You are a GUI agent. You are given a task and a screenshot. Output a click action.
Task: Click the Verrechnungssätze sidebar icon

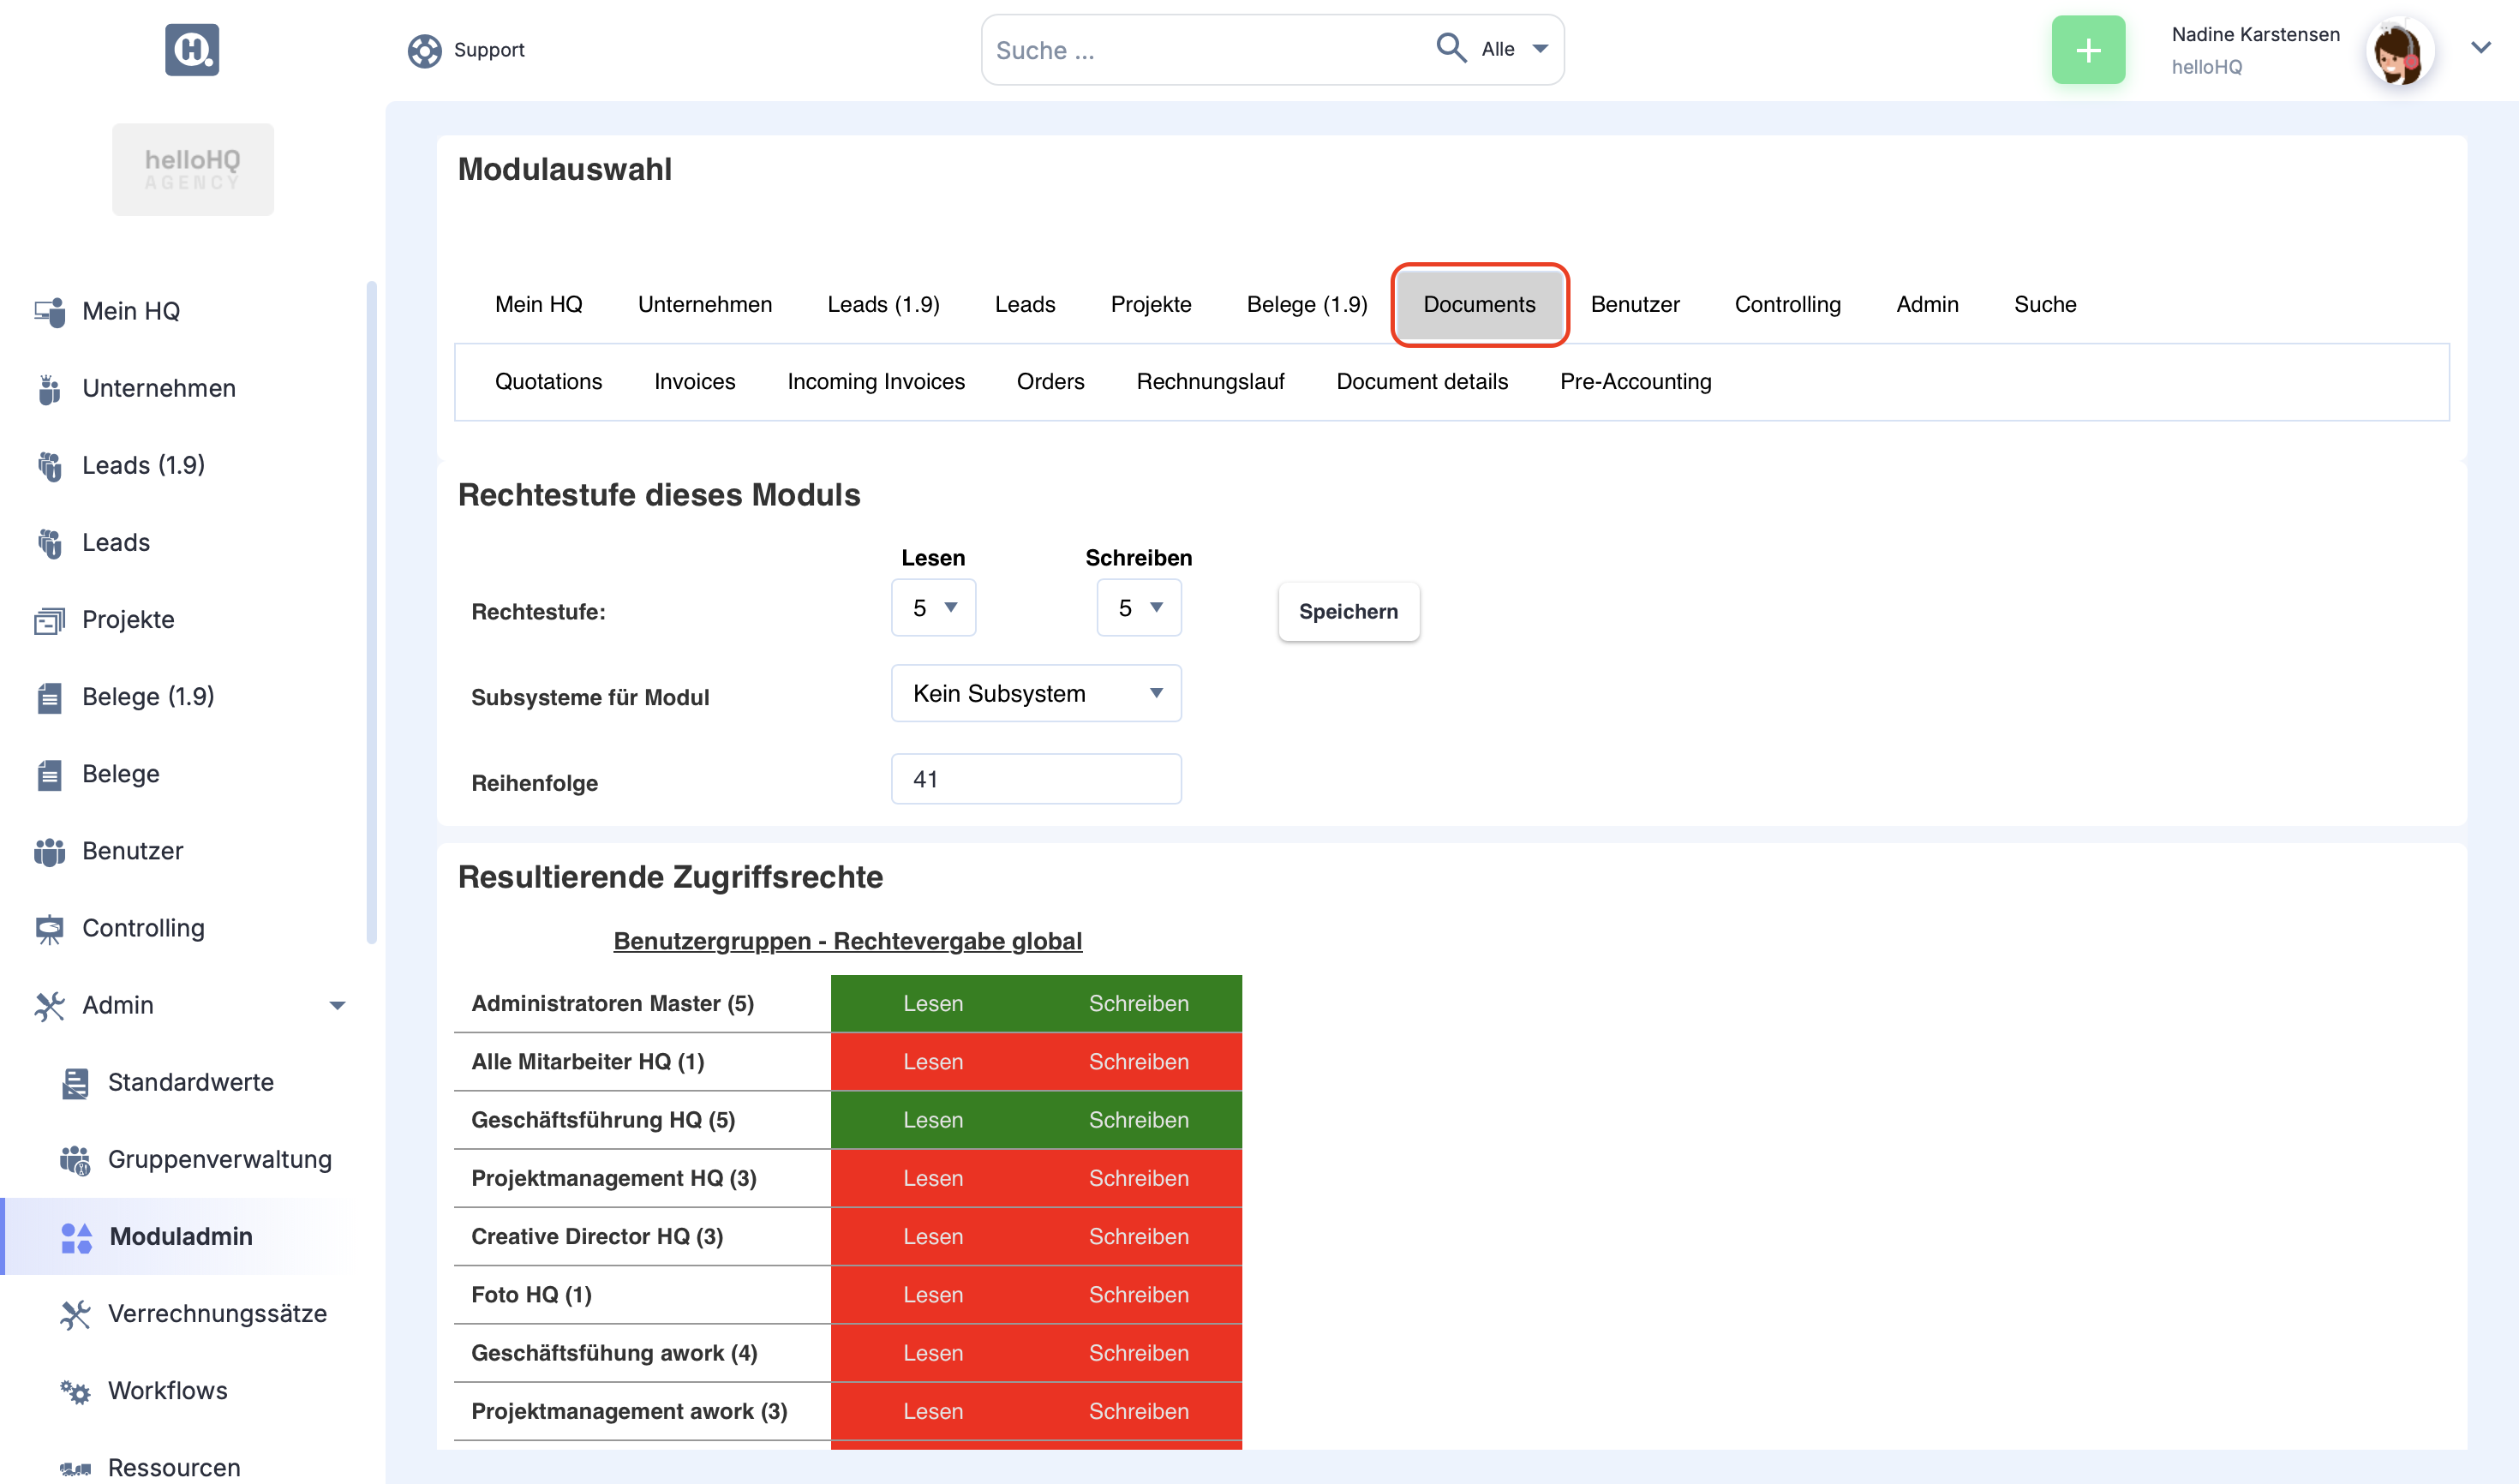[x=75, y=1314]
